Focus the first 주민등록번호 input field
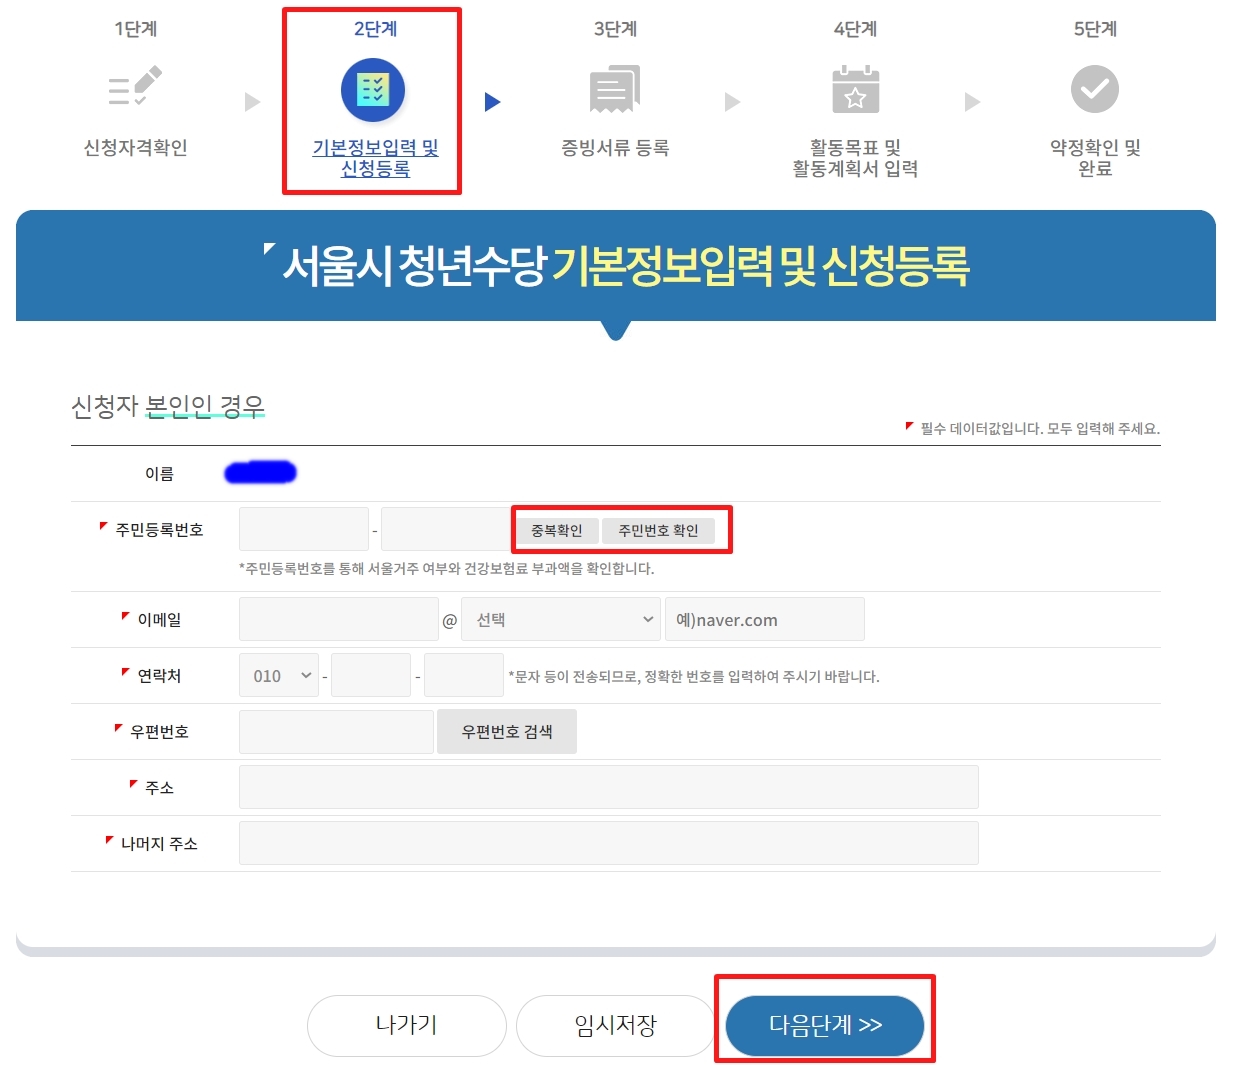This screenshot has width=1233, height=1065. point(304,529)
